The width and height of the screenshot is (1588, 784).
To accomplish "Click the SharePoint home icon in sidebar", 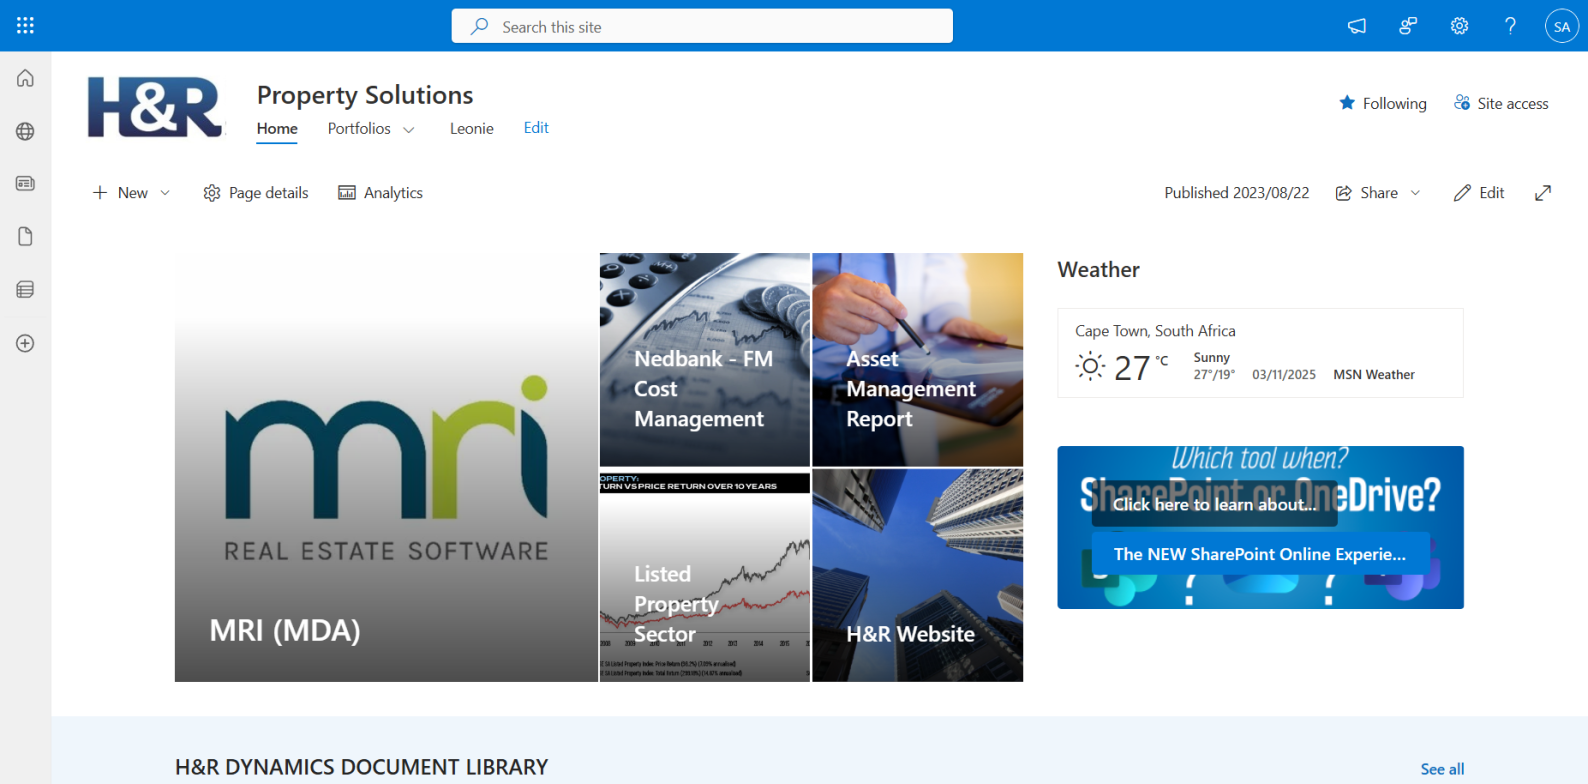I will pos(25,78).
